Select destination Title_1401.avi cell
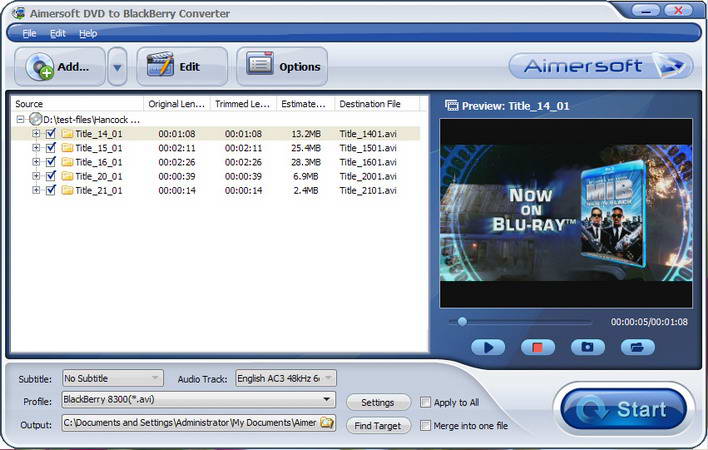Image resolution: width=708 pixels, height=450 pixels. [x=368, y=134]
